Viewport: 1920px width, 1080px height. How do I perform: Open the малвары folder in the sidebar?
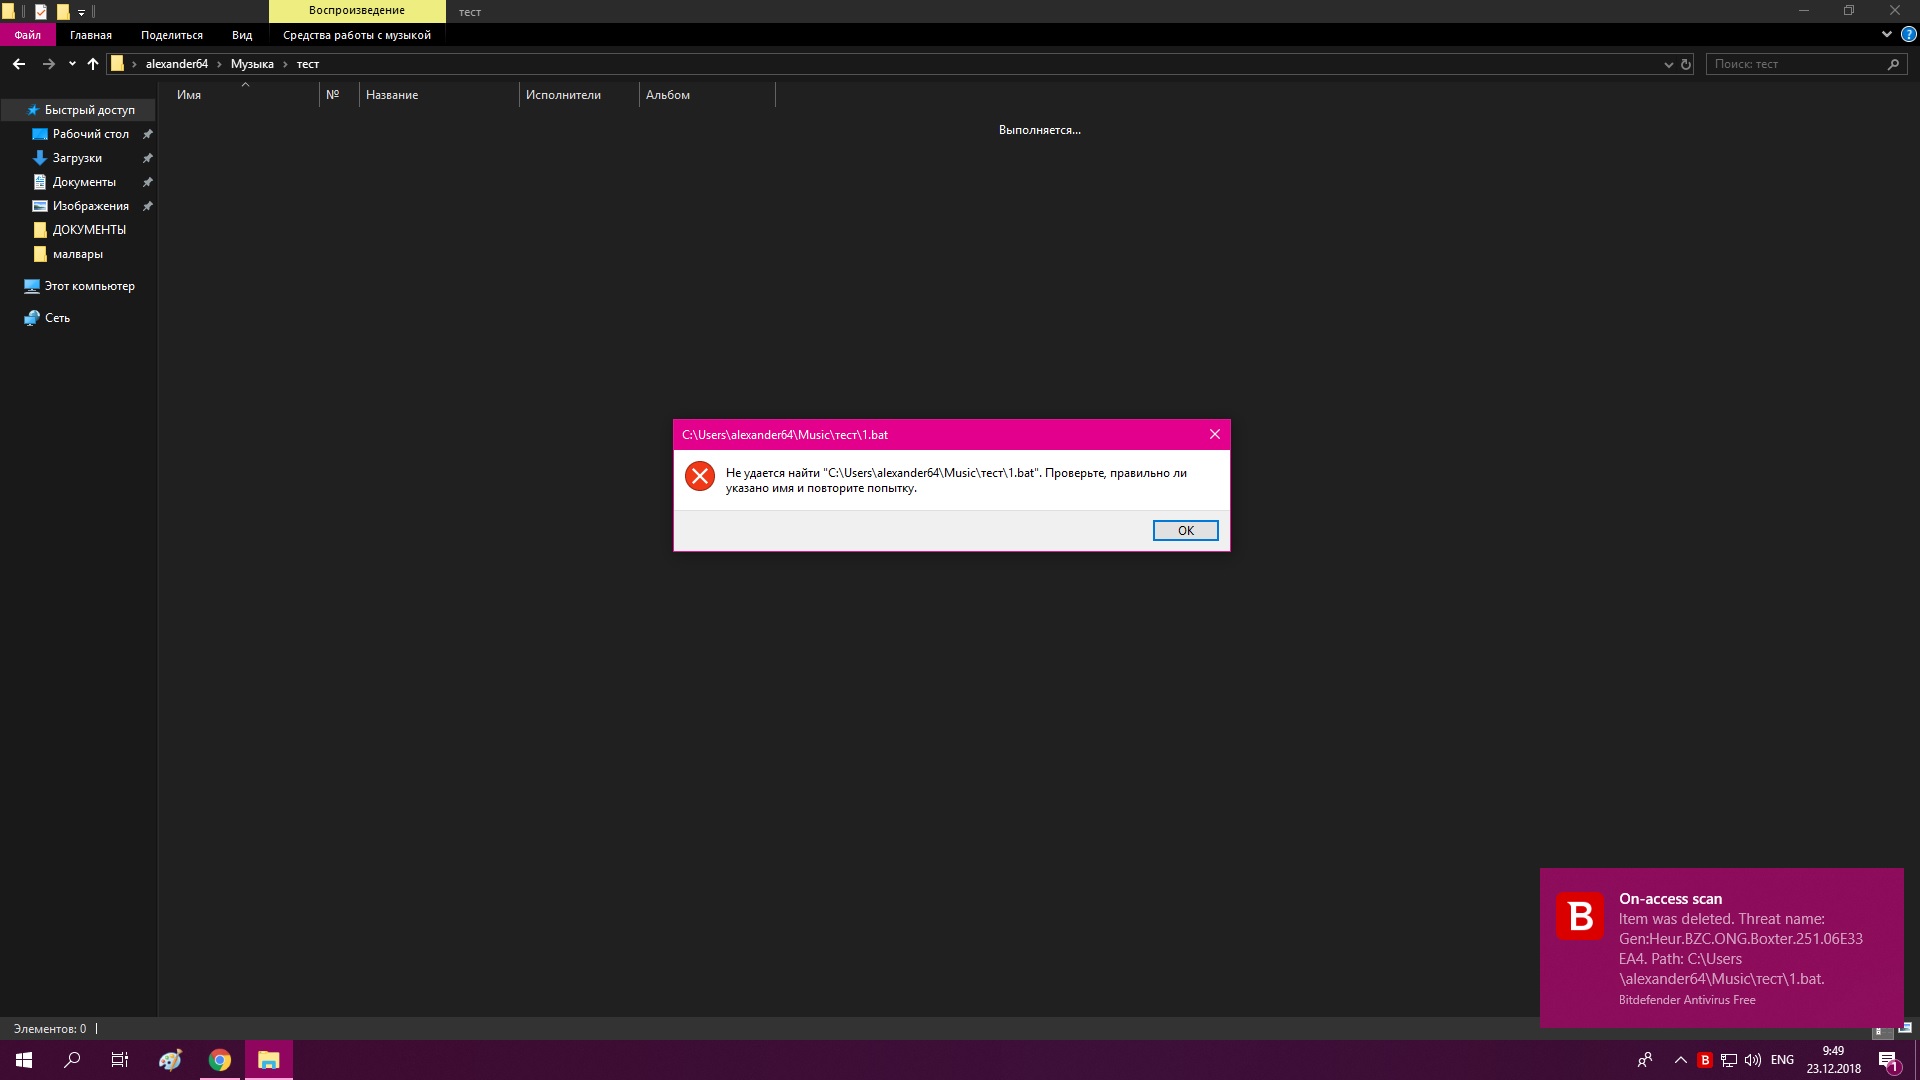click(77, 254)
